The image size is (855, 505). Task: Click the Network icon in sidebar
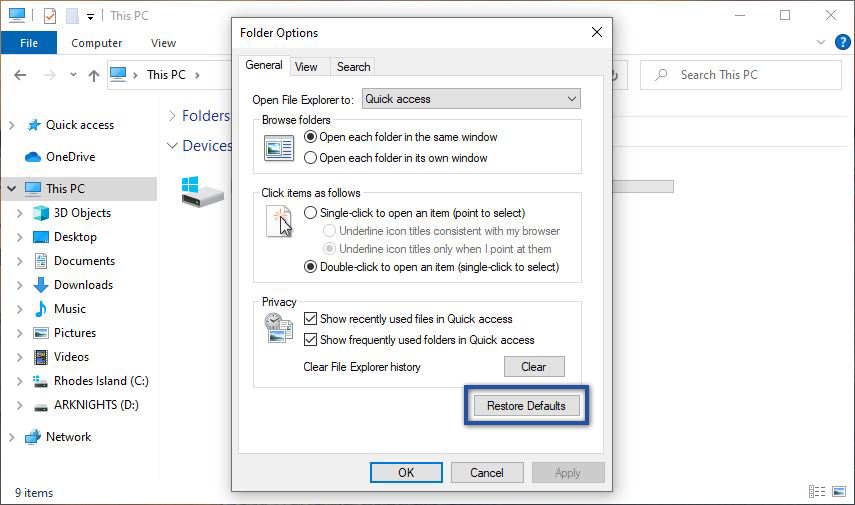click(x=33, y=437)
